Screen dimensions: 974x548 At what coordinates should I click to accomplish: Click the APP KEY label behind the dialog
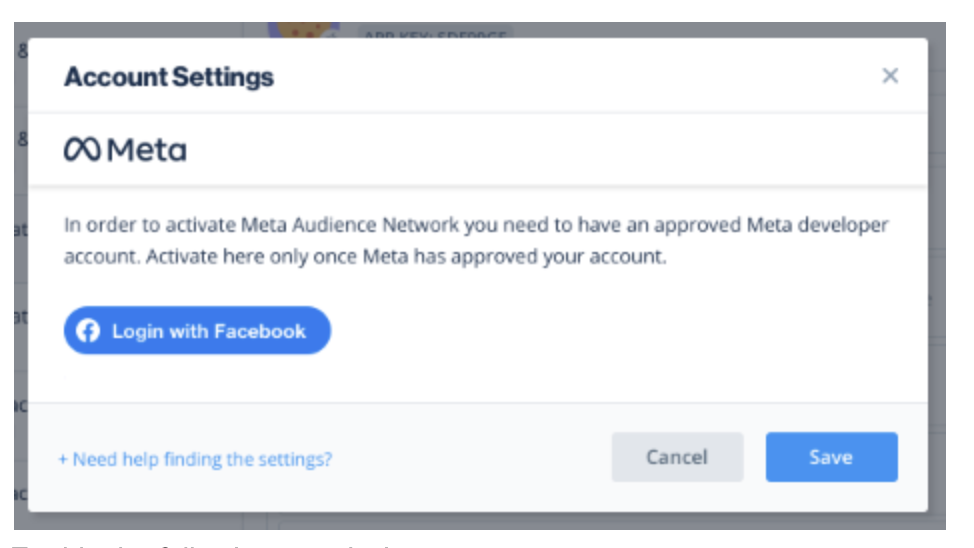434,36
